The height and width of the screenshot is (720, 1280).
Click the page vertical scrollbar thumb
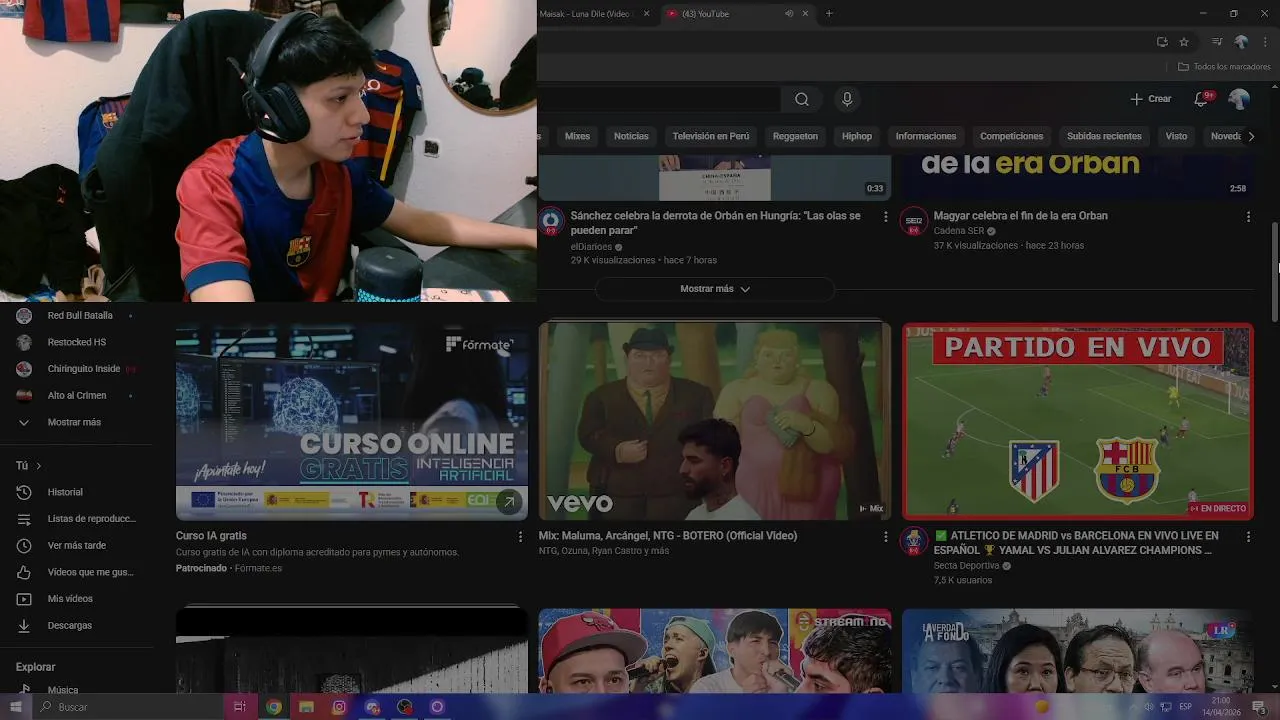click(x=1275, y=271)
